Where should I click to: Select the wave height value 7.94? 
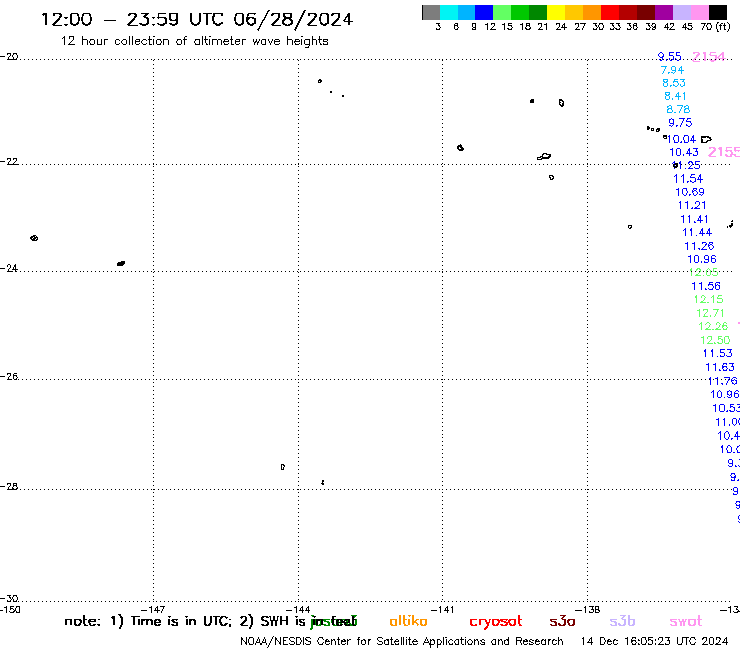672,70
